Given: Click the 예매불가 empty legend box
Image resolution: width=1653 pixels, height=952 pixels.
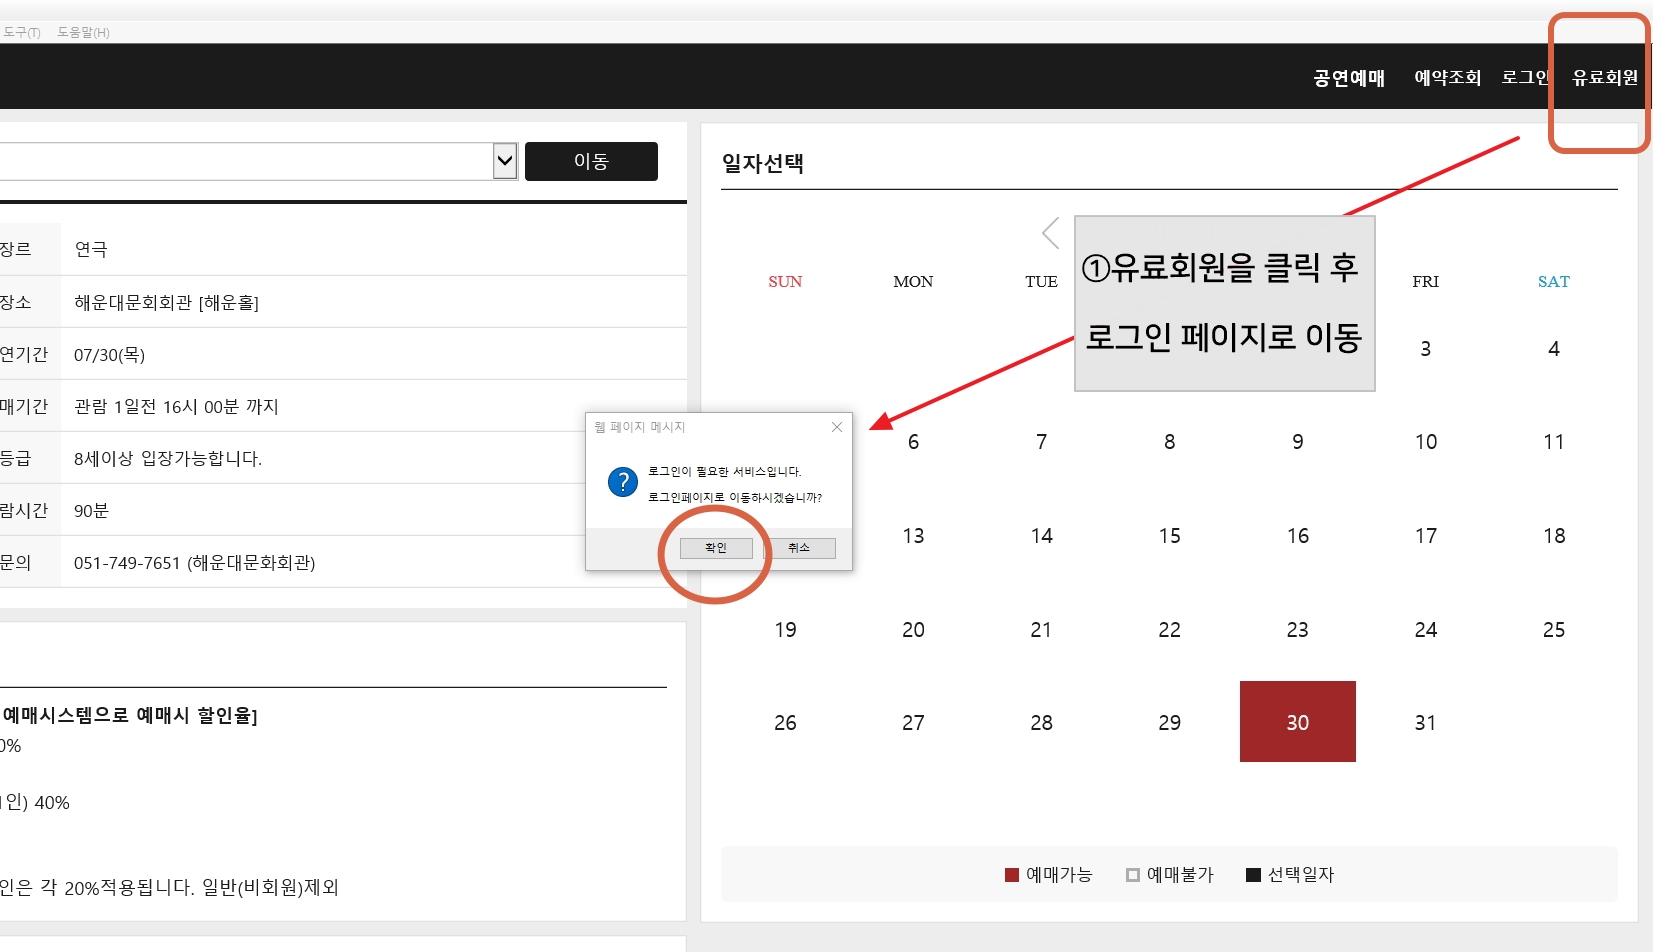Looking at the screenshot, I should (x=1132, y=875).
